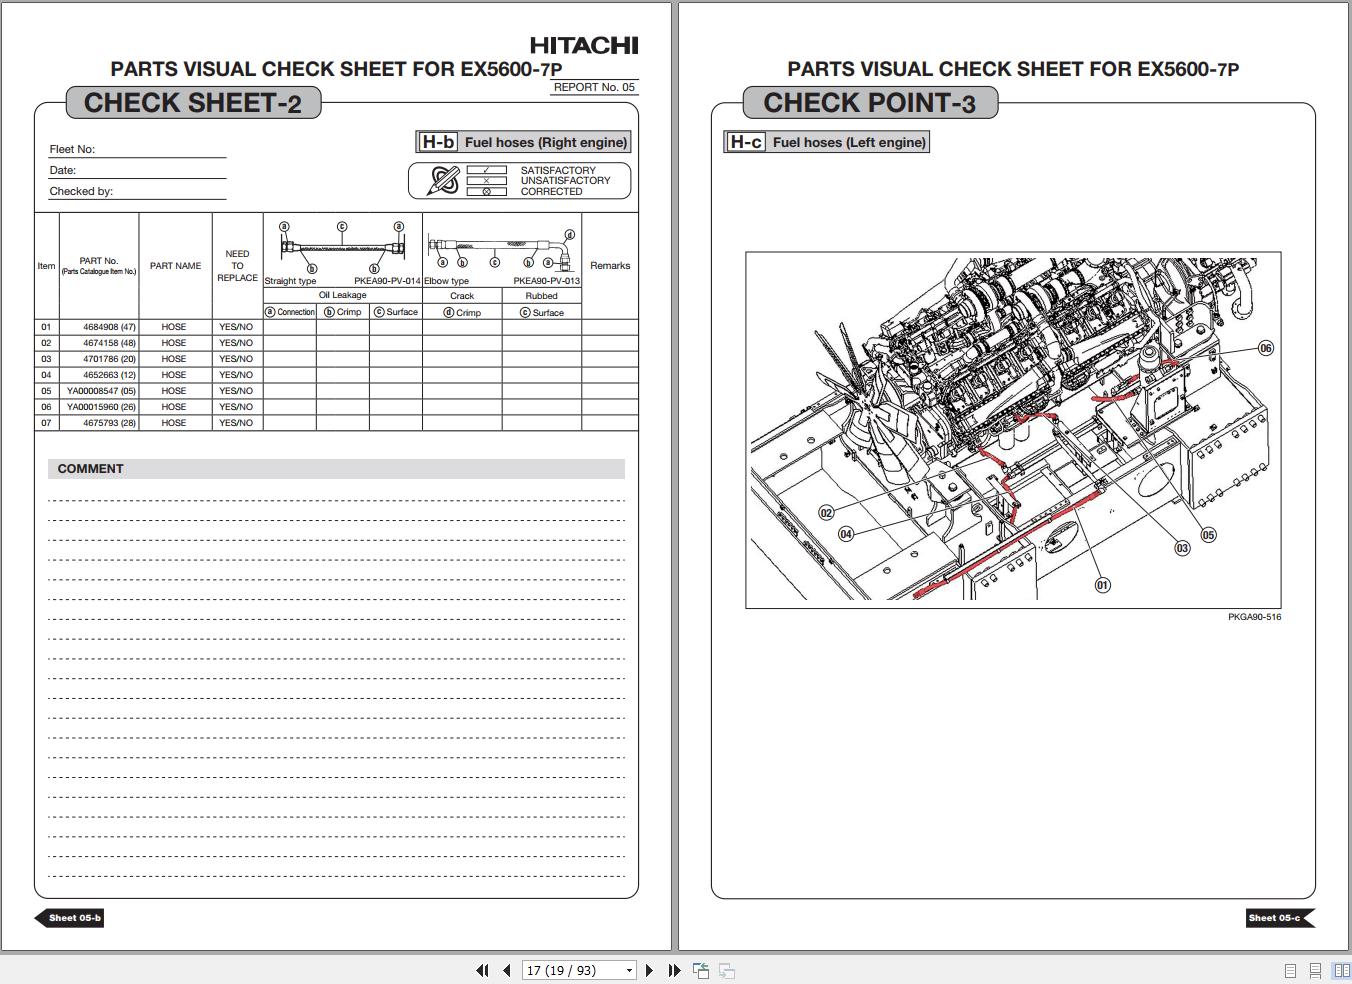1352x984 pixels.
Task: Go to the next page
Action: (649, 970)
